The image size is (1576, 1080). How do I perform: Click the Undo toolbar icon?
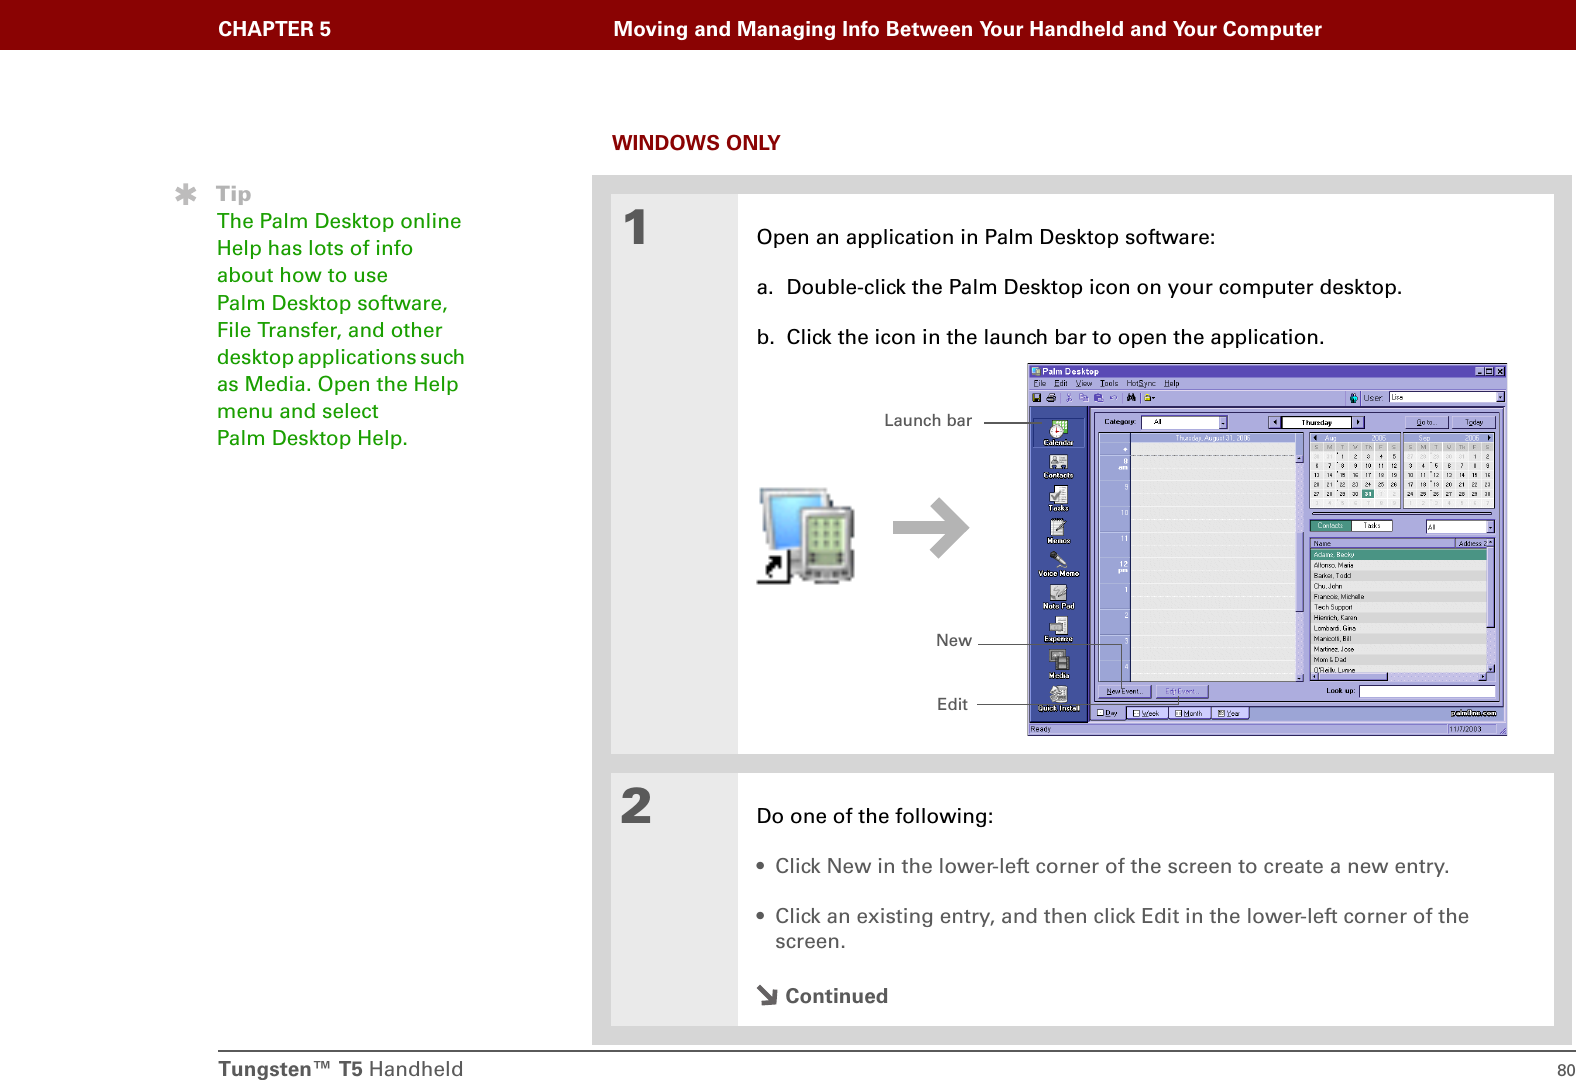click(x=1113, y=397)
